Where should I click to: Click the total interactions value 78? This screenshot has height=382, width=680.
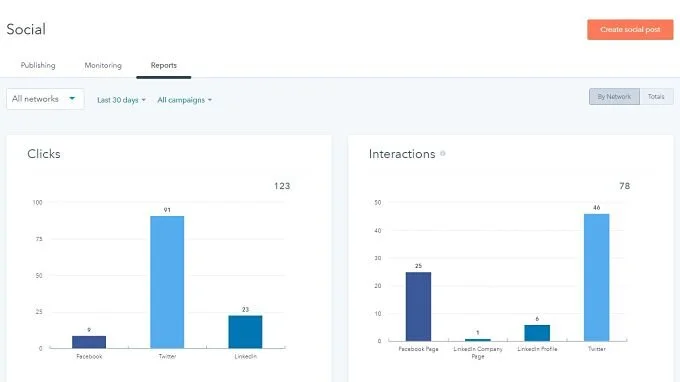[624, 186]
